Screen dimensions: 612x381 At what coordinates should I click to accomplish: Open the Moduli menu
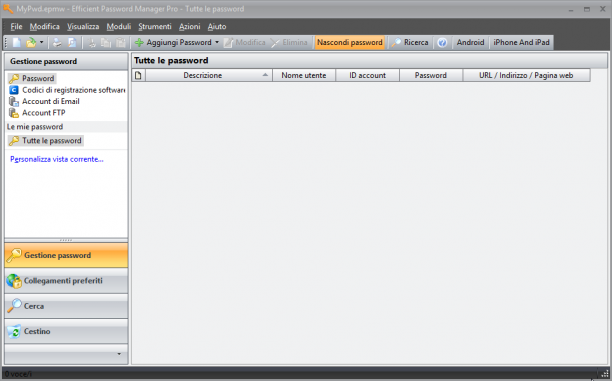point(119,27)
